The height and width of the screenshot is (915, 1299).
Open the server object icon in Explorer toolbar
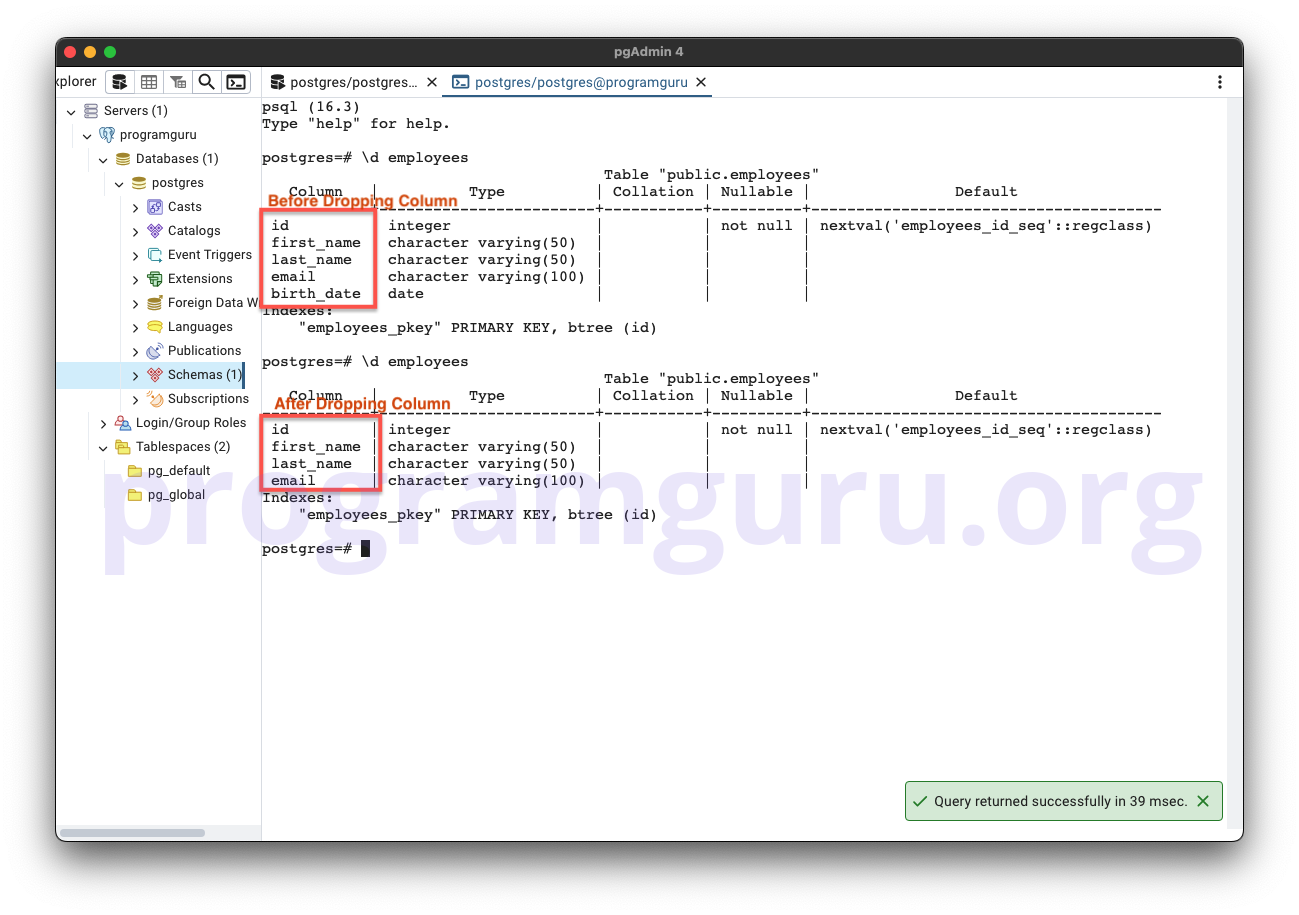pos(119,82)
